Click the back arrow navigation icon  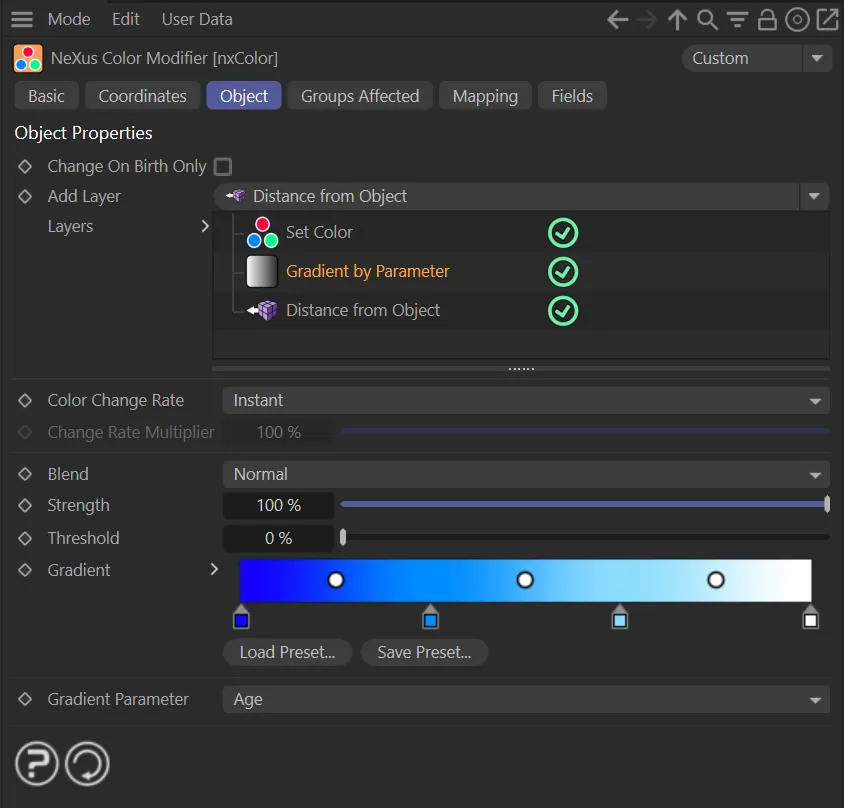coord(618,19)
